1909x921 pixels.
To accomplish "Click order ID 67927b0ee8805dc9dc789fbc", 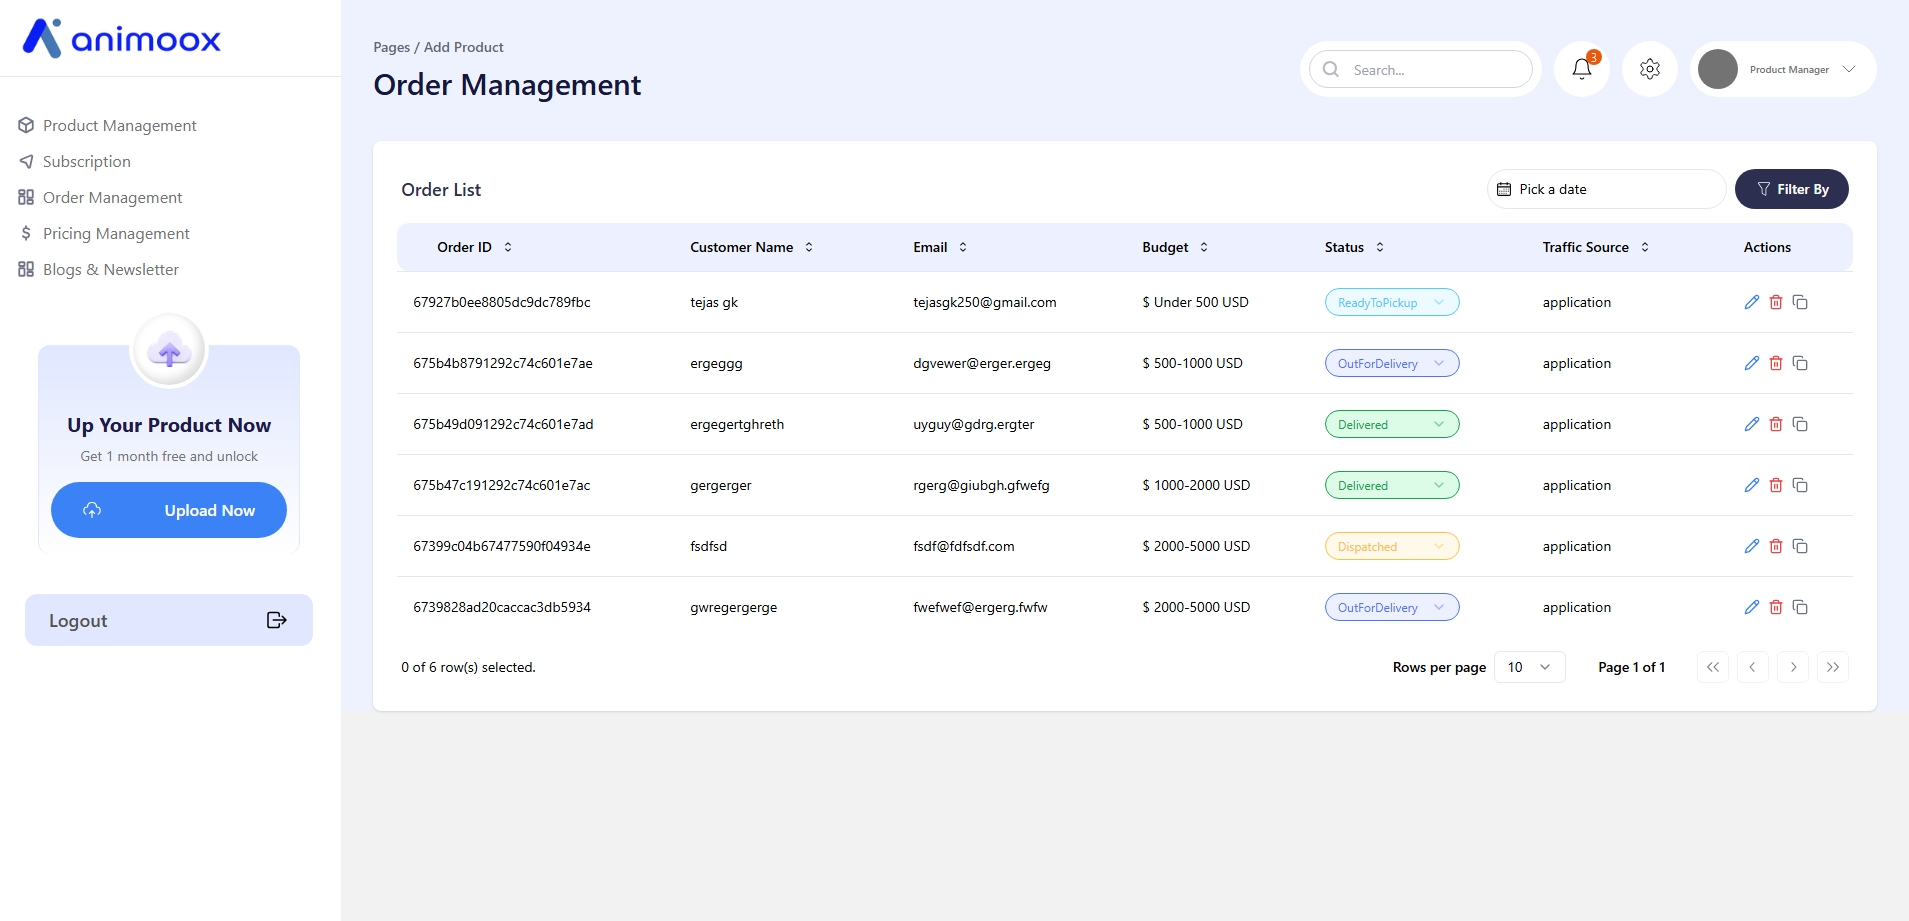I will 502,302.
